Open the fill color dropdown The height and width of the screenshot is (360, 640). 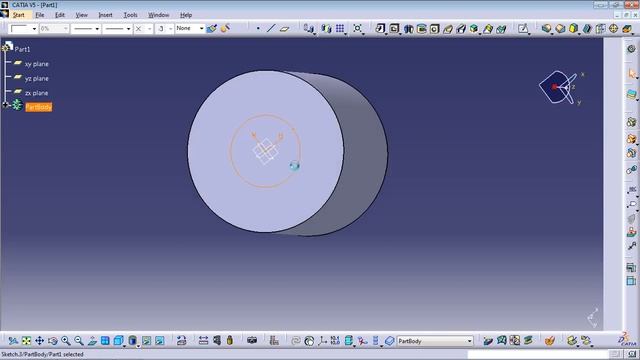[34, 29]
